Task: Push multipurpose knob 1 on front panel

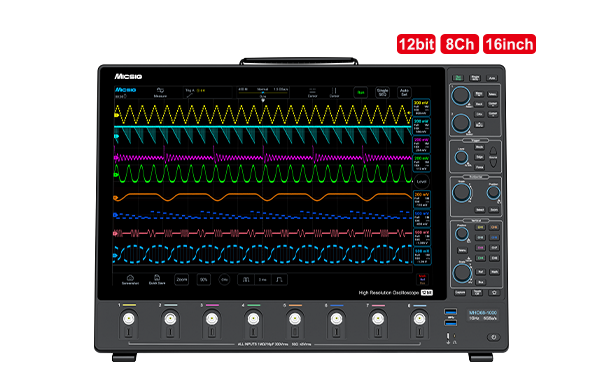Action: point(461,96)
